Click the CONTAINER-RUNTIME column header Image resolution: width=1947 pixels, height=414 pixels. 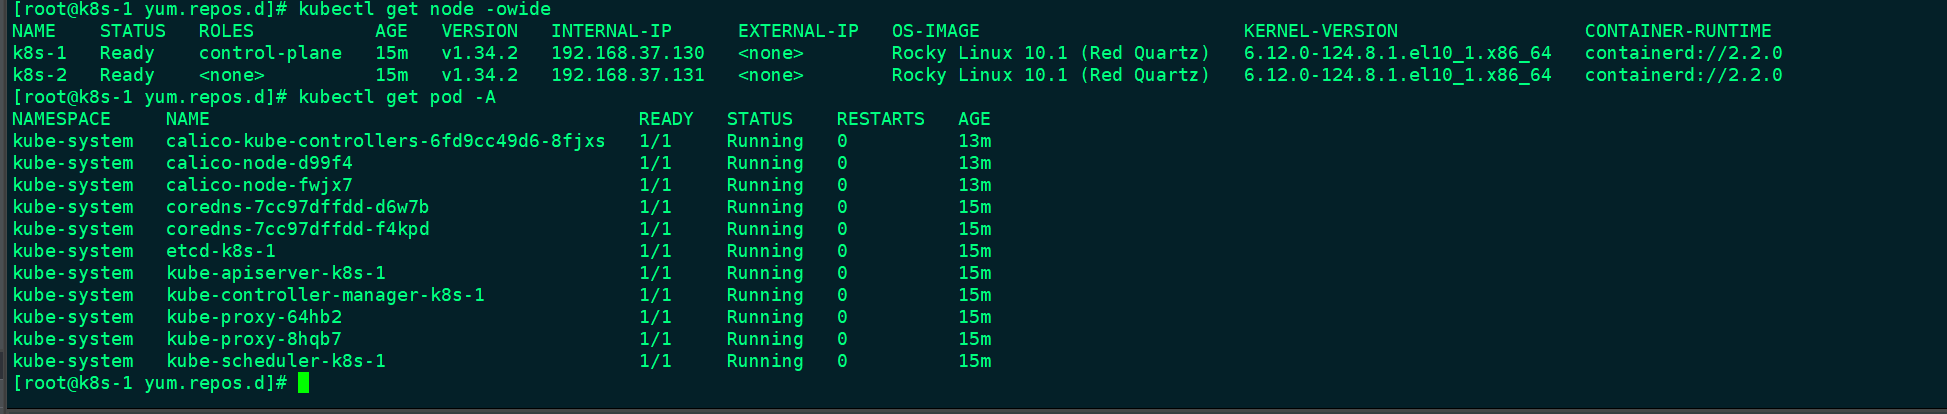(x=1677, y=31)
